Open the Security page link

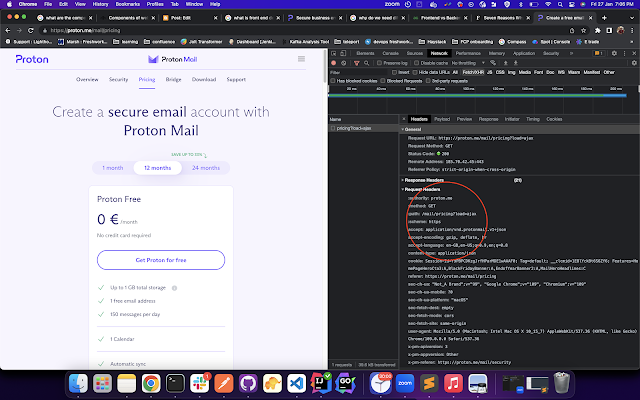coord(118,80)
